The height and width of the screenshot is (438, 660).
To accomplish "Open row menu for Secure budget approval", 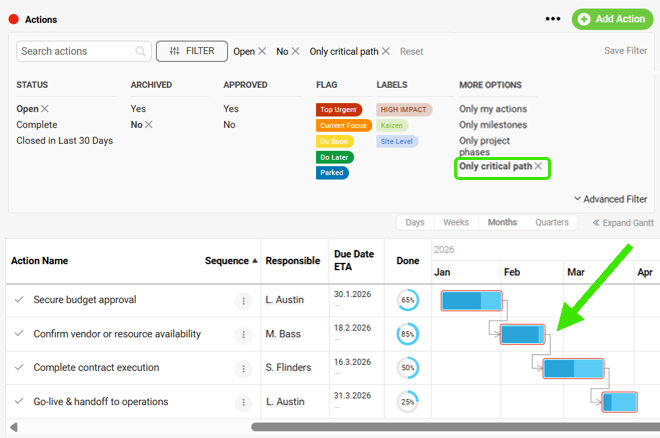I will click(x=243, y=300).
